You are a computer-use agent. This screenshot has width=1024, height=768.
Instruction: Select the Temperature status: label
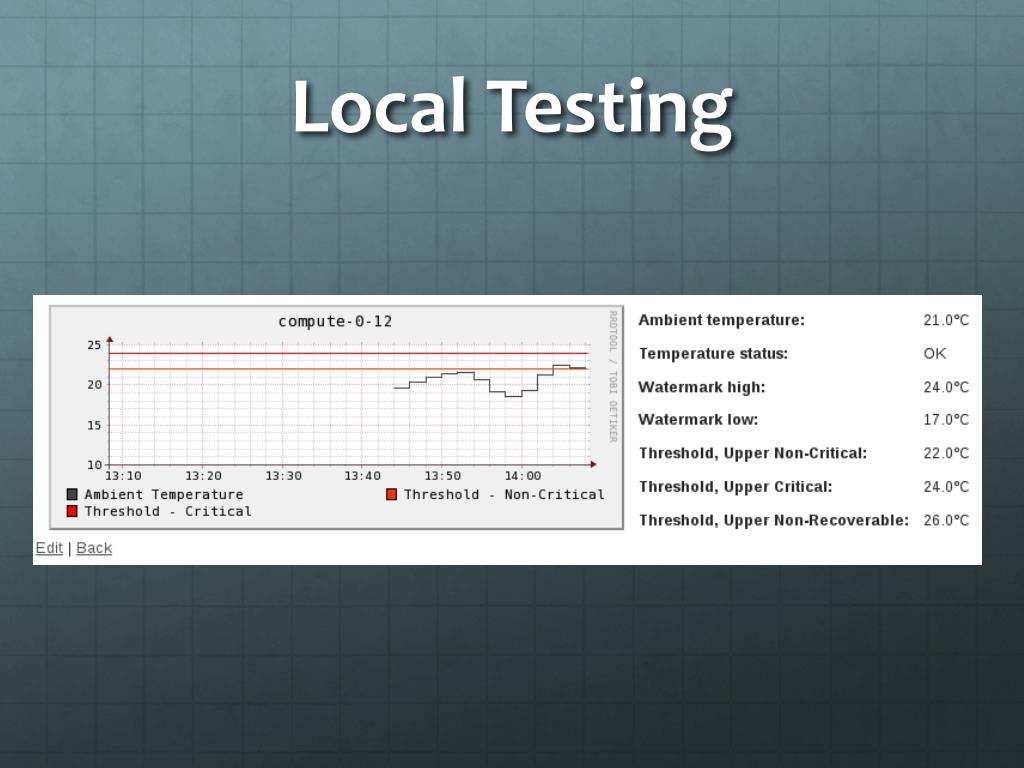[713, 353]
